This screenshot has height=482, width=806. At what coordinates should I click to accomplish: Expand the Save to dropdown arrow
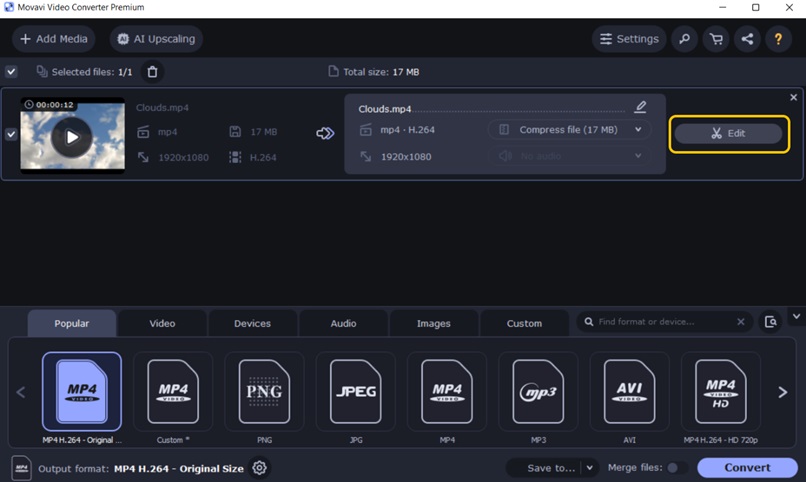pyautogui.click(x=590, y=468)
